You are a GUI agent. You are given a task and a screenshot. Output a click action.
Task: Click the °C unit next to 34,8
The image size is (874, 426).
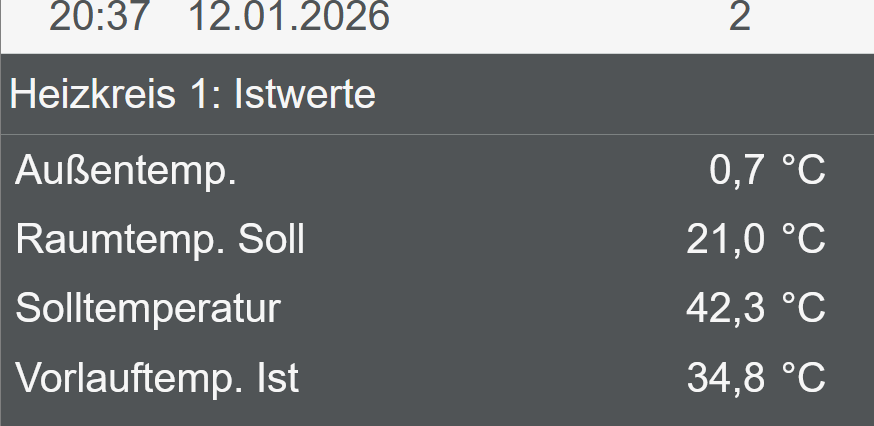(803, 378)
